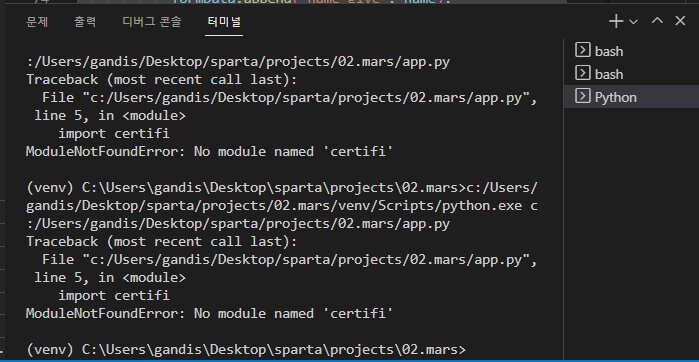Click the Python terminal's icon
Screen dimensions: 699x362
582,96
